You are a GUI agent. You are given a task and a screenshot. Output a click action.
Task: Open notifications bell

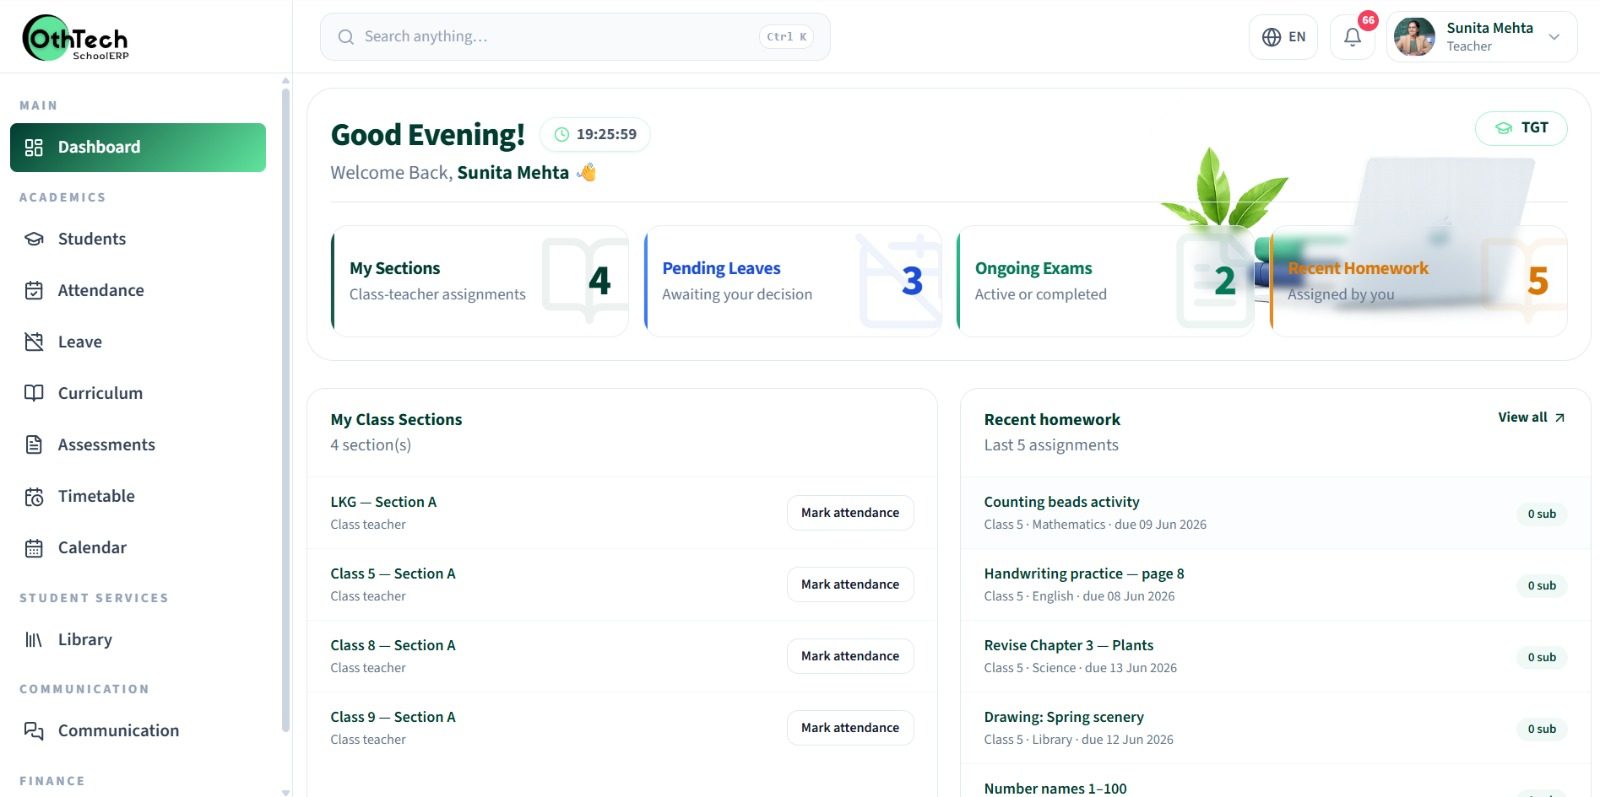coord(1352,37)
